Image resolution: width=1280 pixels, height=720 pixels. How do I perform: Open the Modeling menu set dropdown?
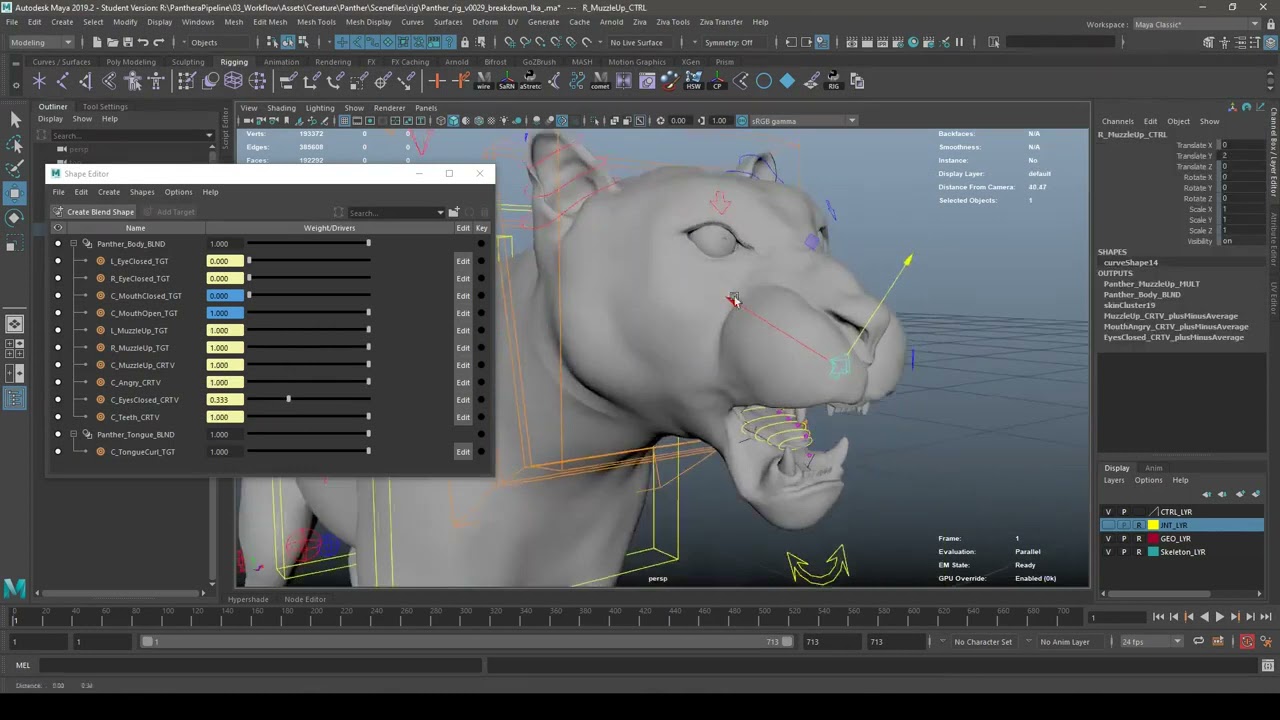click(40, 42)
